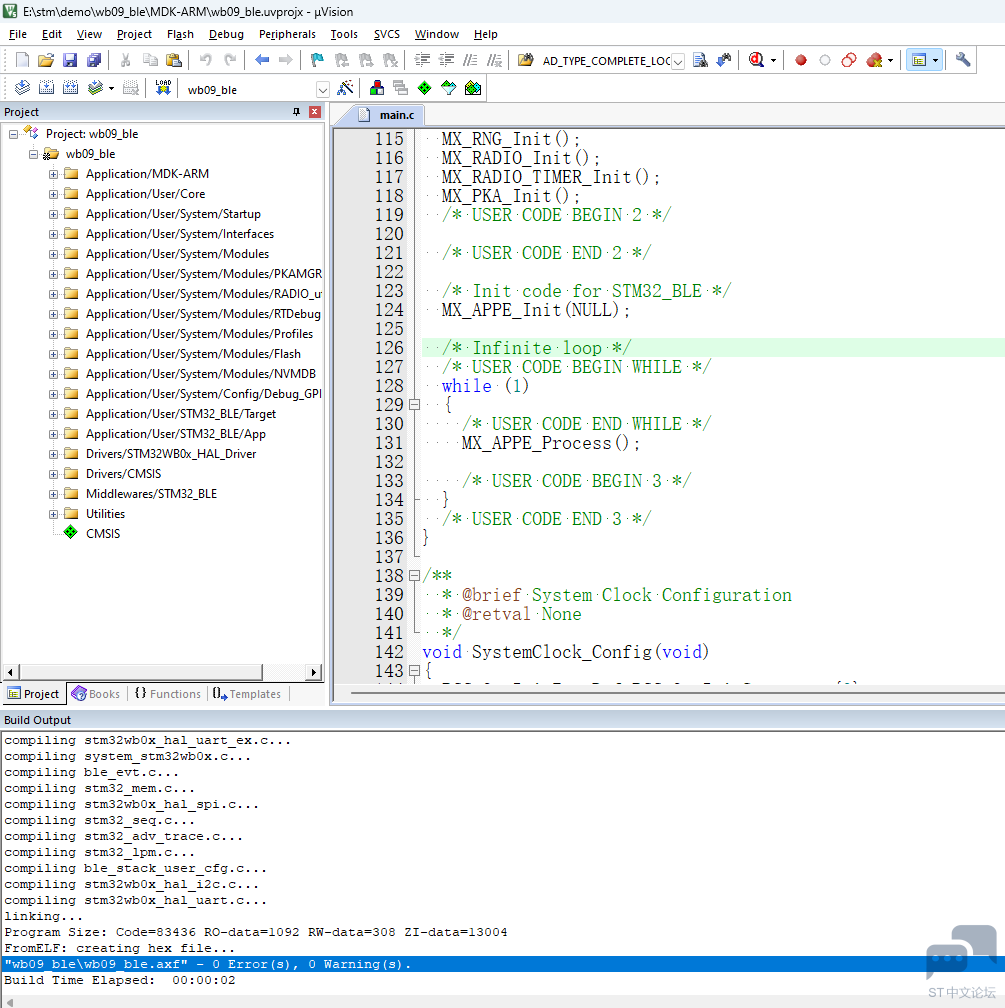Select Application/User/STM32_BLE/App folder
Viewport: 1005px width, 1008px height.
[176, 434]
